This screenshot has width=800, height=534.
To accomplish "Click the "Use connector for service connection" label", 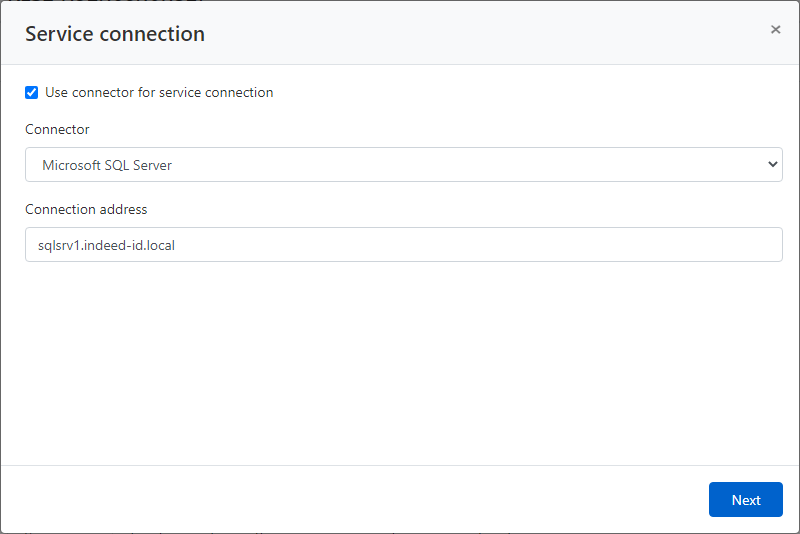I will (159, 93).
